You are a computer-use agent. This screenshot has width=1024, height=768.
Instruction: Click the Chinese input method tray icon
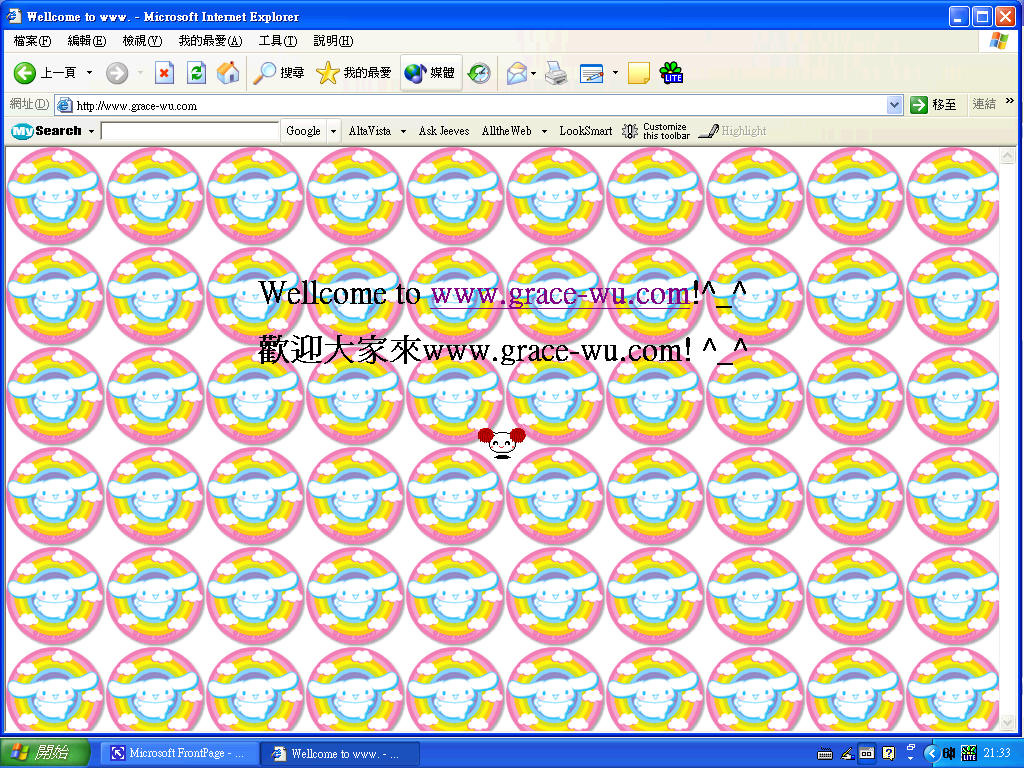949,754
